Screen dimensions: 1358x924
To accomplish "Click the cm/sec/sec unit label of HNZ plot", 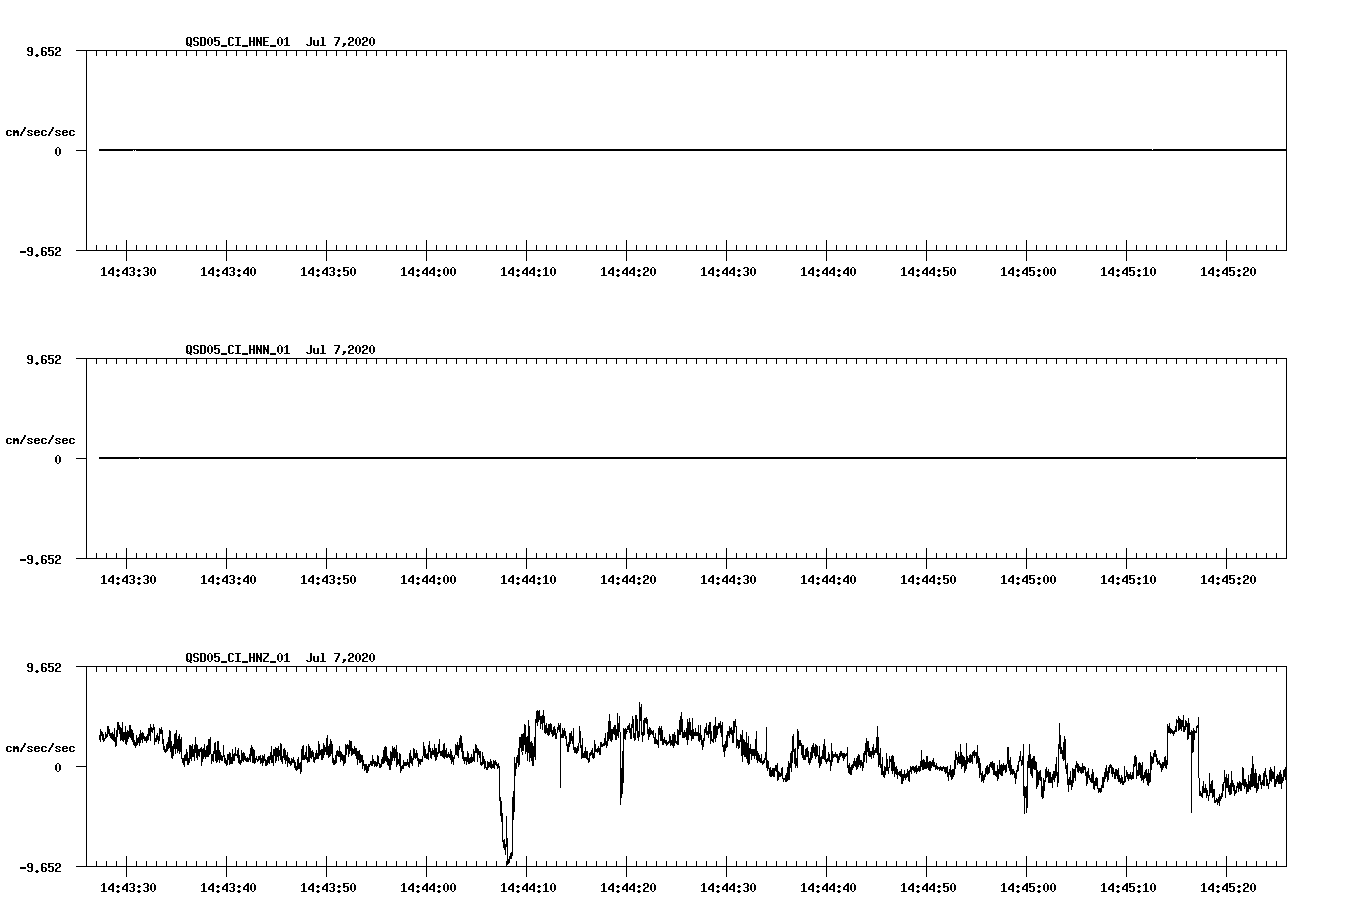I will tap(40, 748).
